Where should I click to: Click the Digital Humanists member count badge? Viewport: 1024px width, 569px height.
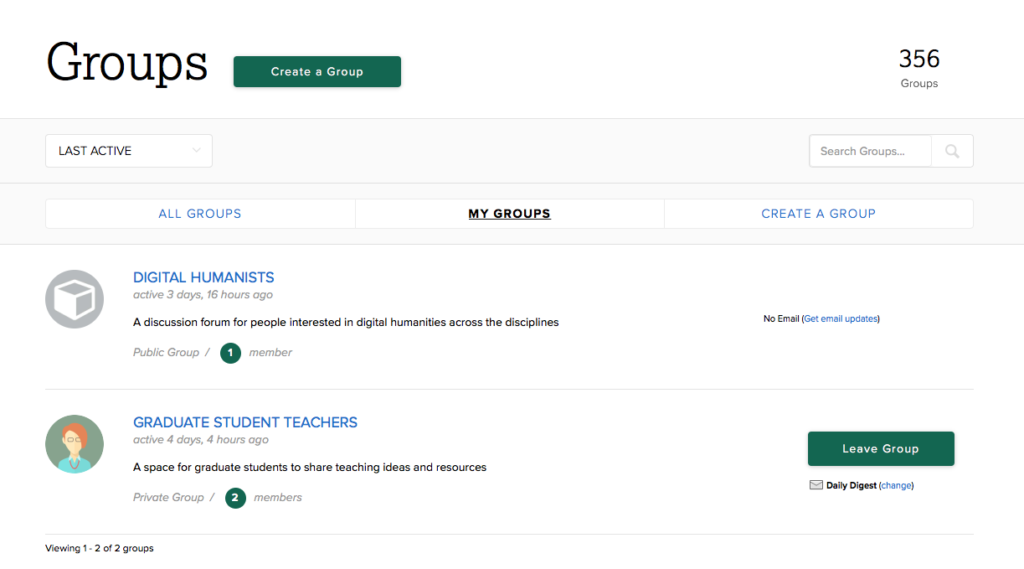pyautogui.click(x=231, y=353)
